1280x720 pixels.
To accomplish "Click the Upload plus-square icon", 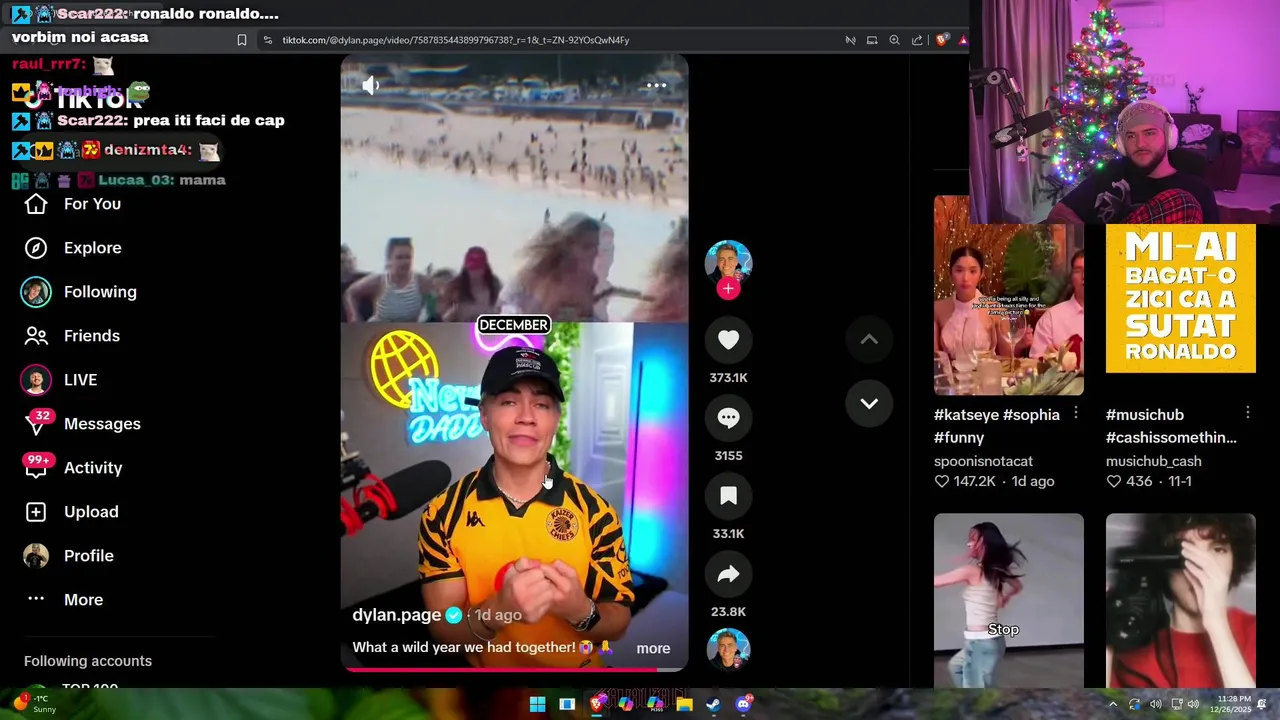I will pyautogui.click(x=36, y=512).
